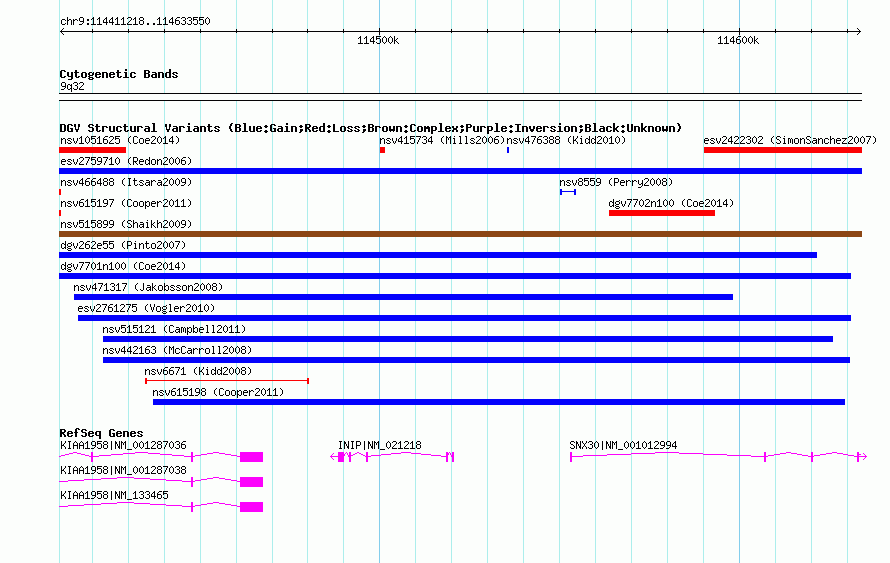Open KIAA1958|NM_001287038 gene label

point(123,470)
